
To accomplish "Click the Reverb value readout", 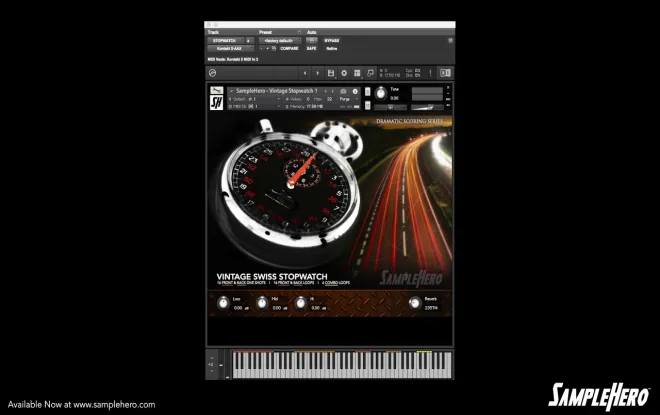I will 431,308.
